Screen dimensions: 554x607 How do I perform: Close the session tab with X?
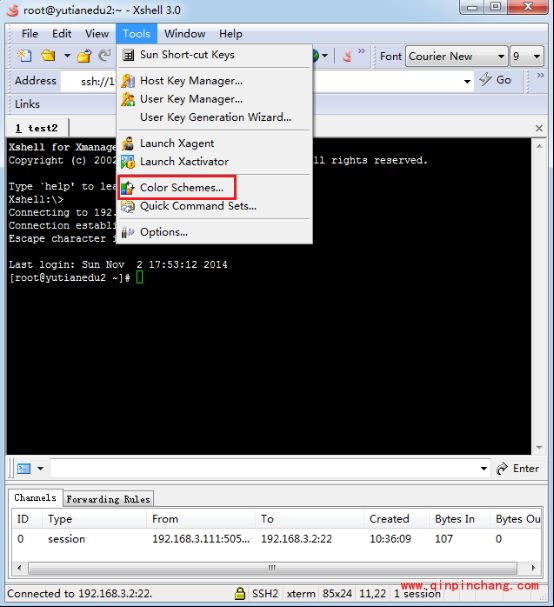point(539,128)
